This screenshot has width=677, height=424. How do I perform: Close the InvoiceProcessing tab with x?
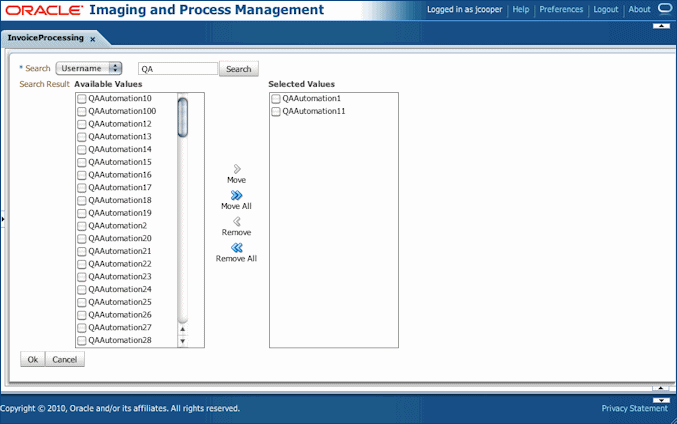[92, 39]
